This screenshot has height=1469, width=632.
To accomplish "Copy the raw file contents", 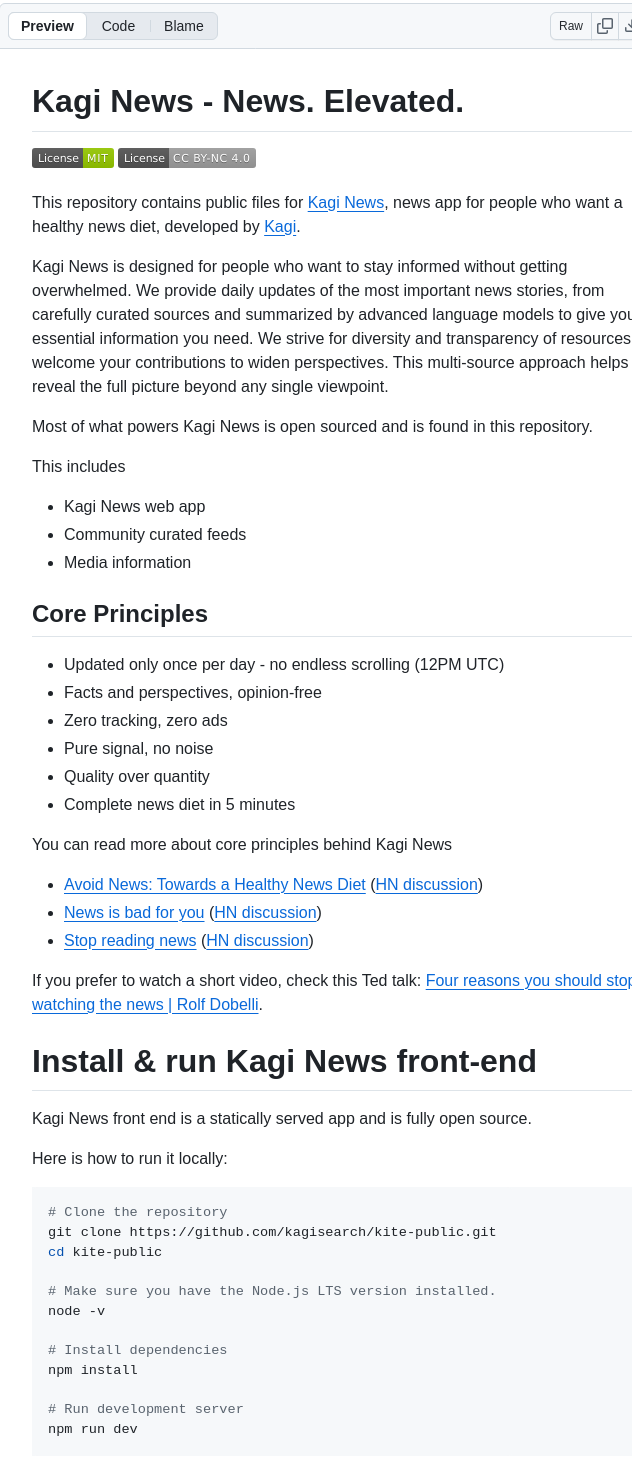I will 604,25.
